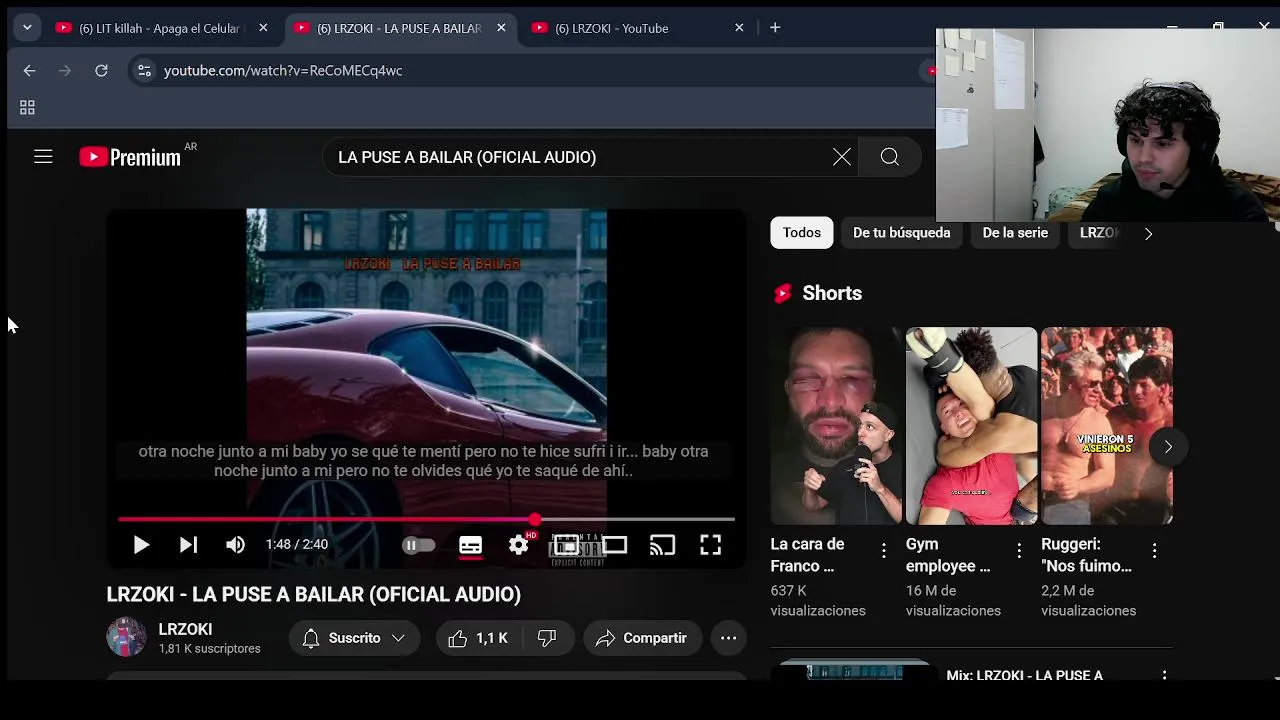Open options for Ruggeri short

coord(1154,550)
